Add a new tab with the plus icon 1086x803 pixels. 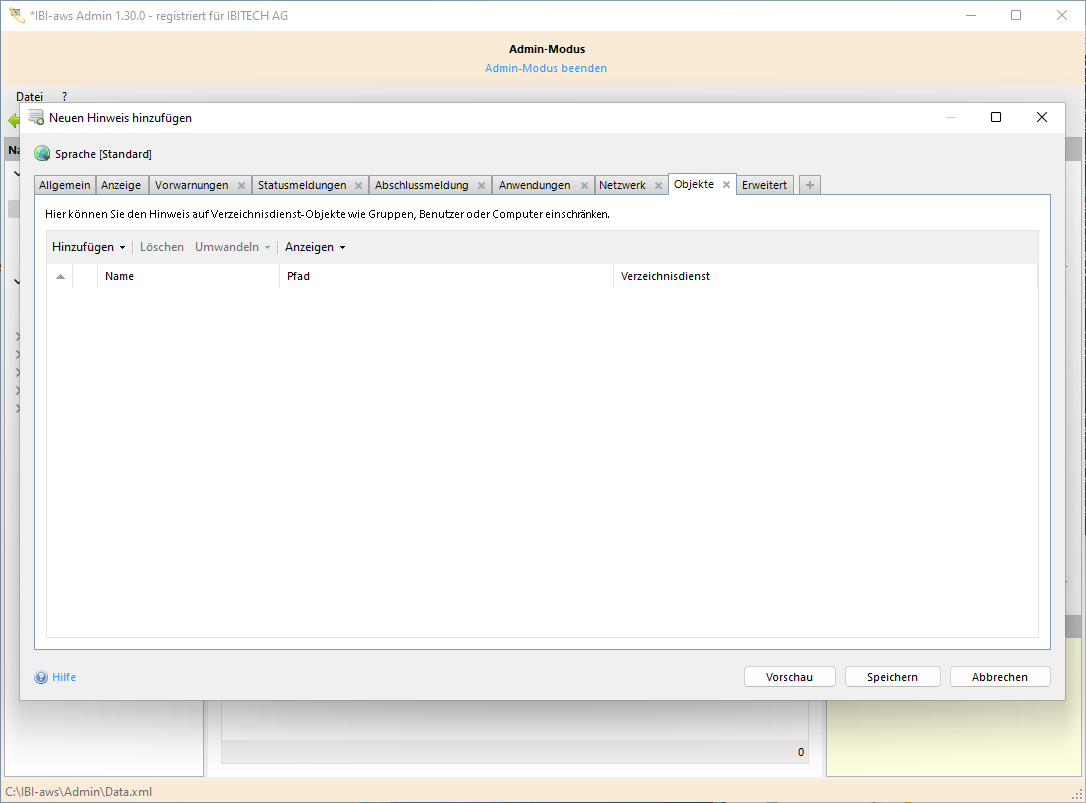[809, 185]
